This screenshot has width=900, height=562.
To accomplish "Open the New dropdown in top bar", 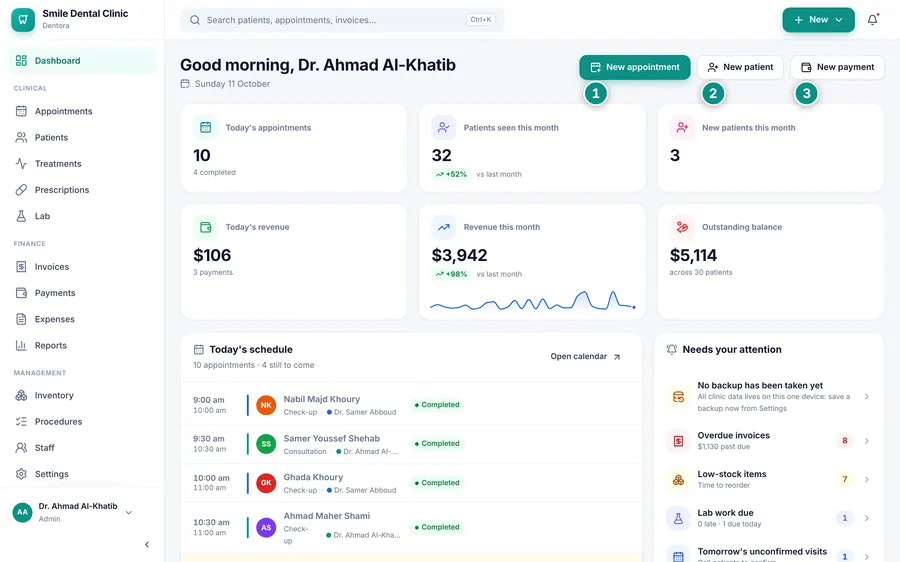I will point(818,20).
